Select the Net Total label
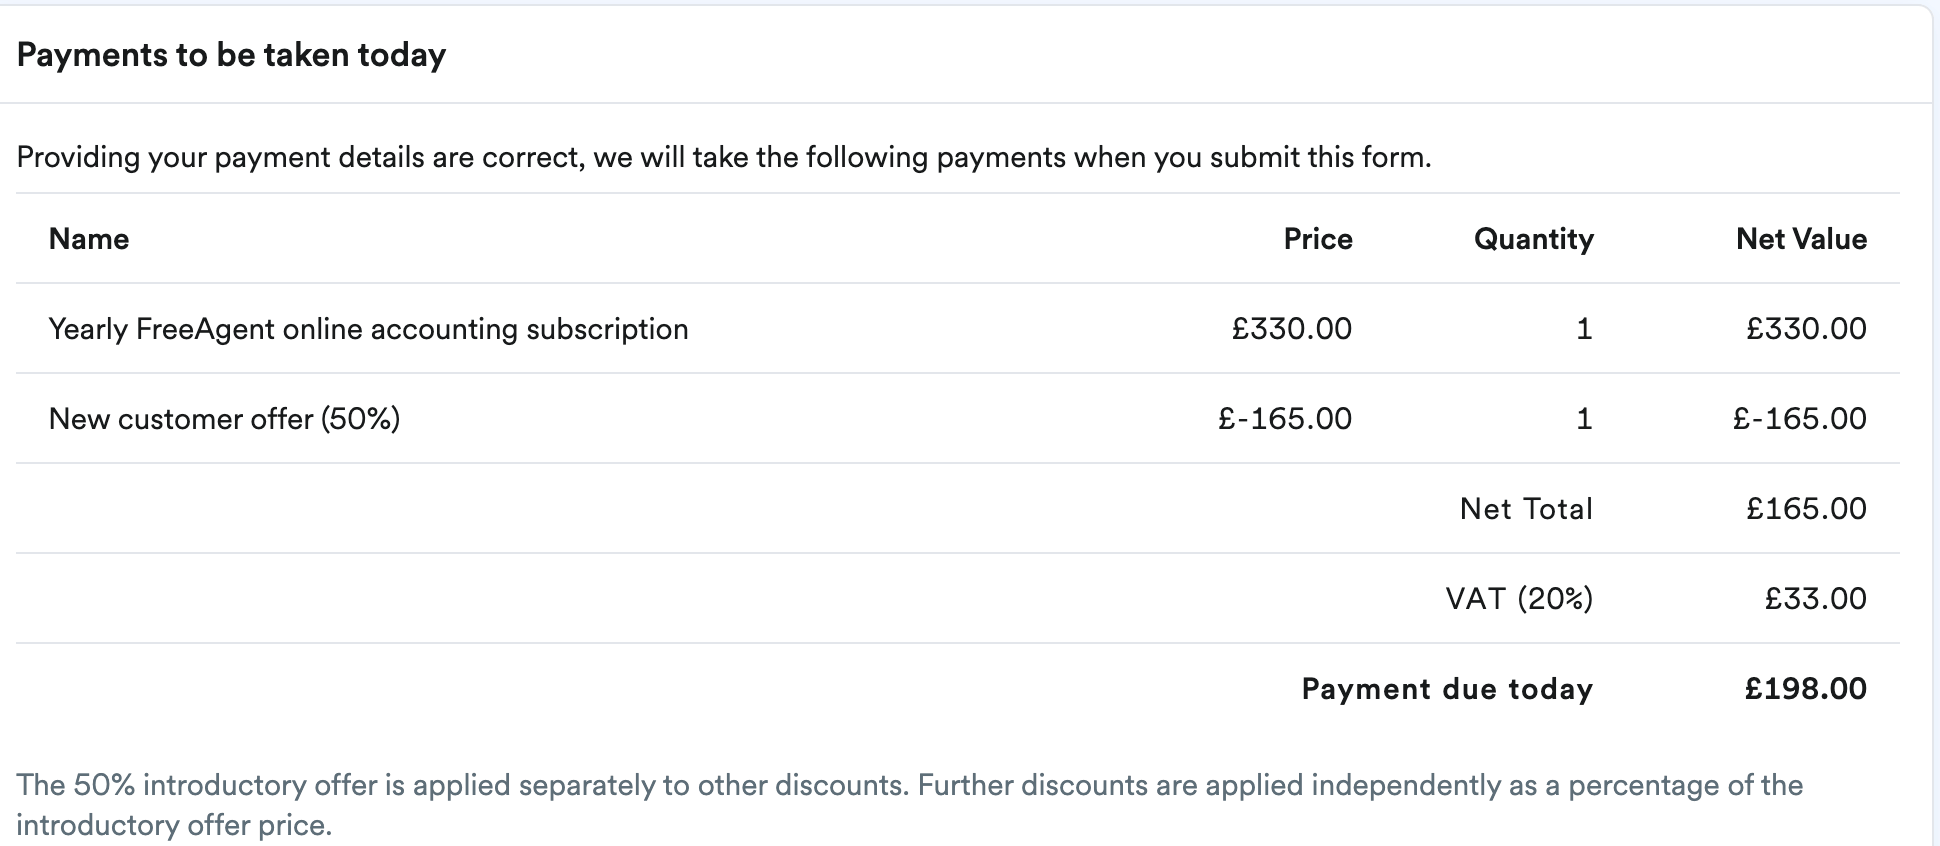This screenshot has height=846, width=1940. coord(1526,509)
